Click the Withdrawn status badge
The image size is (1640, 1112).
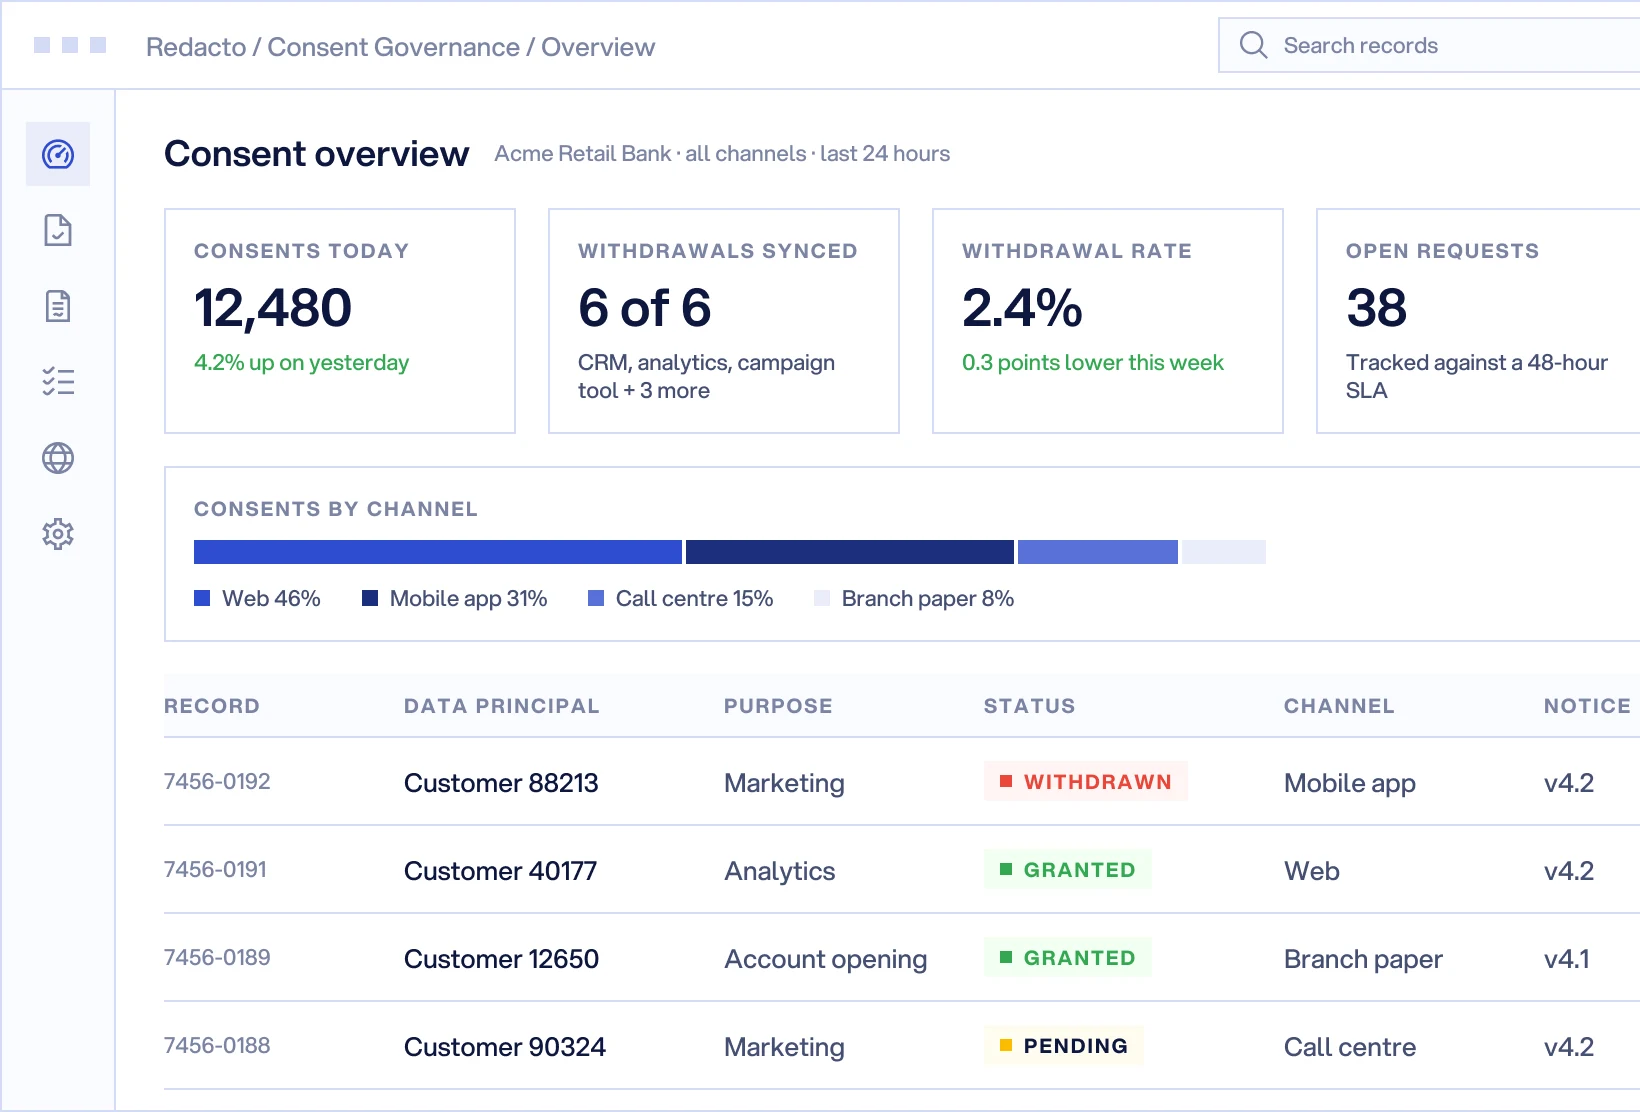click(1086, 781)
